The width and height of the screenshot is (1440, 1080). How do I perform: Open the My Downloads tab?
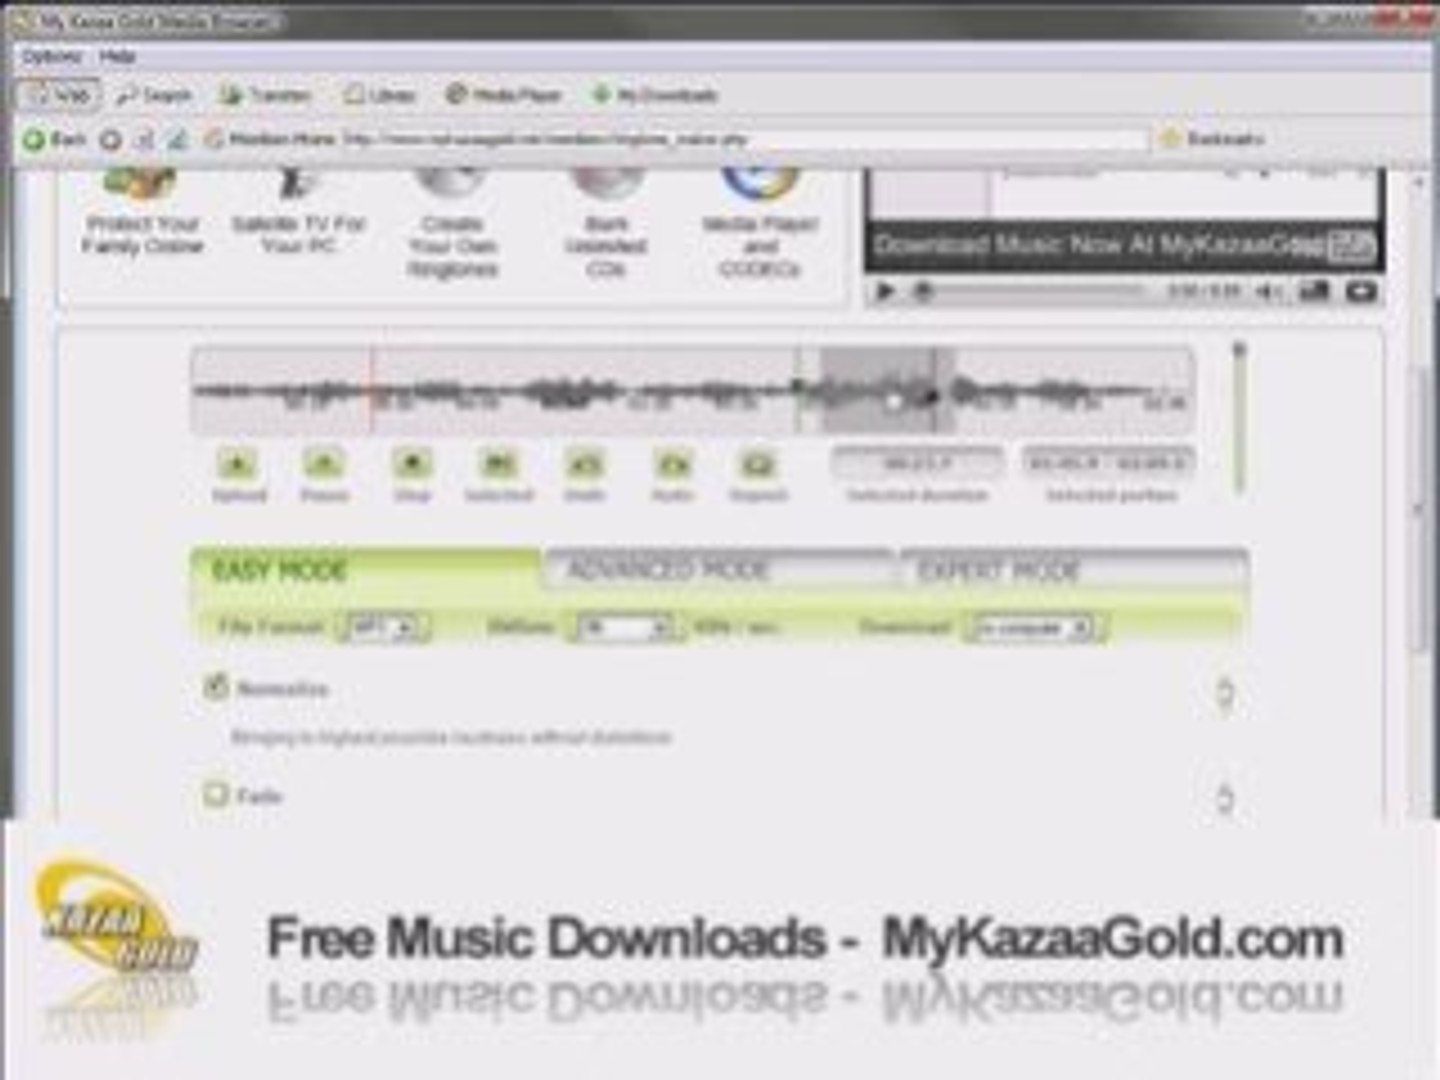[655, 95]
